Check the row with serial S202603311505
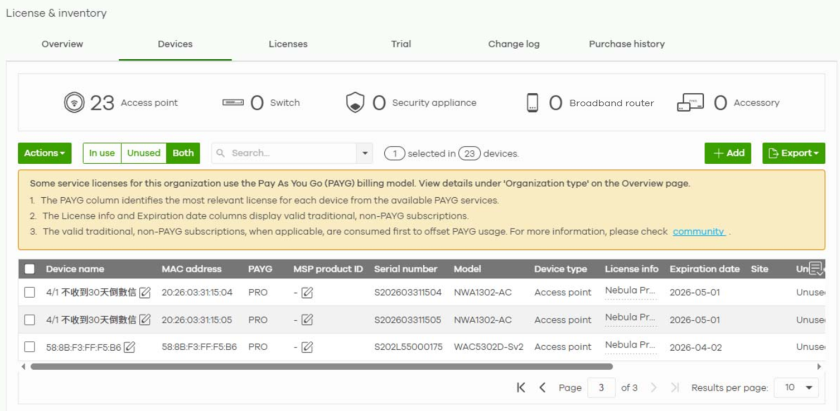This screenshot has height=411, width=840. pos(30,320)
